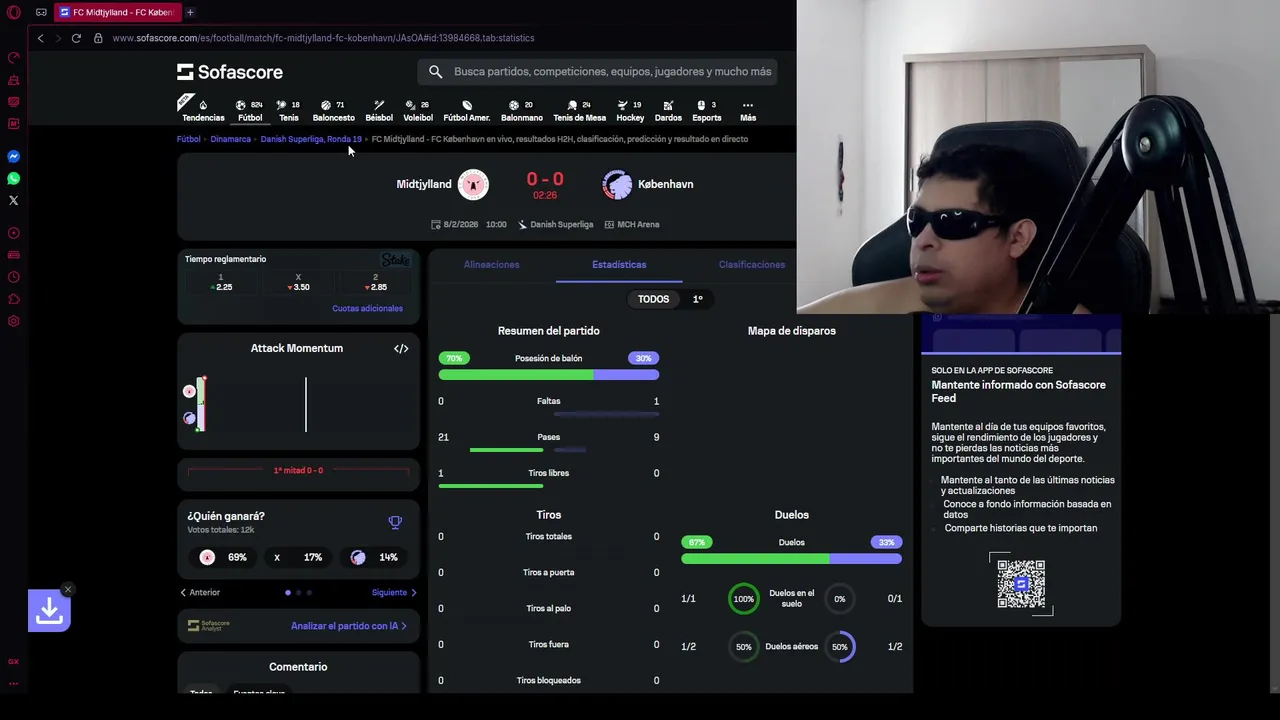
Task: Switch to the Alineaciones tab
Action: 491,264
